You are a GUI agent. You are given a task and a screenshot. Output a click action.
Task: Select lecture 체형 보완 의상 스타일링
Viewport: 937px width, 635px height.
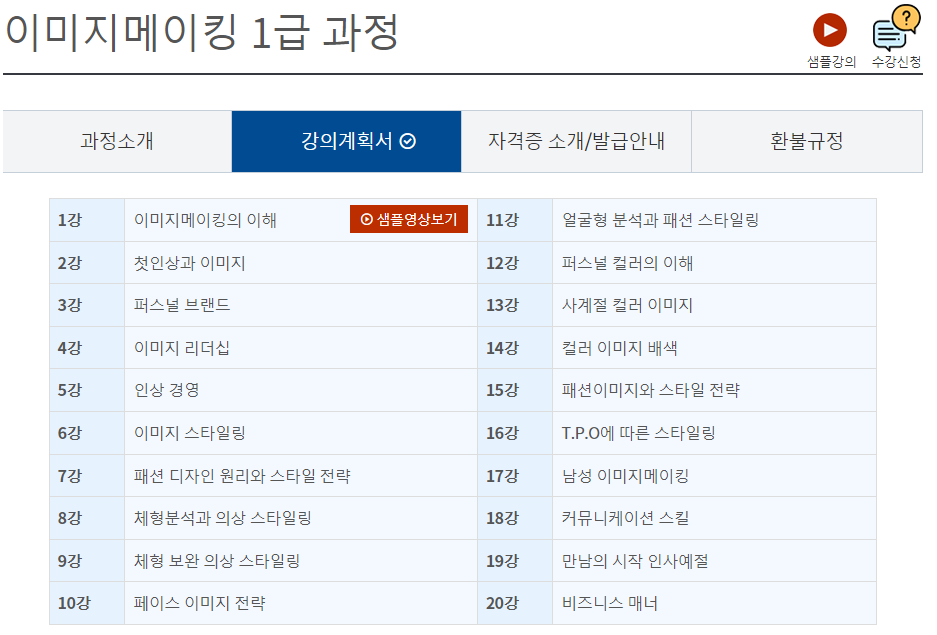(x=216, y=561)
